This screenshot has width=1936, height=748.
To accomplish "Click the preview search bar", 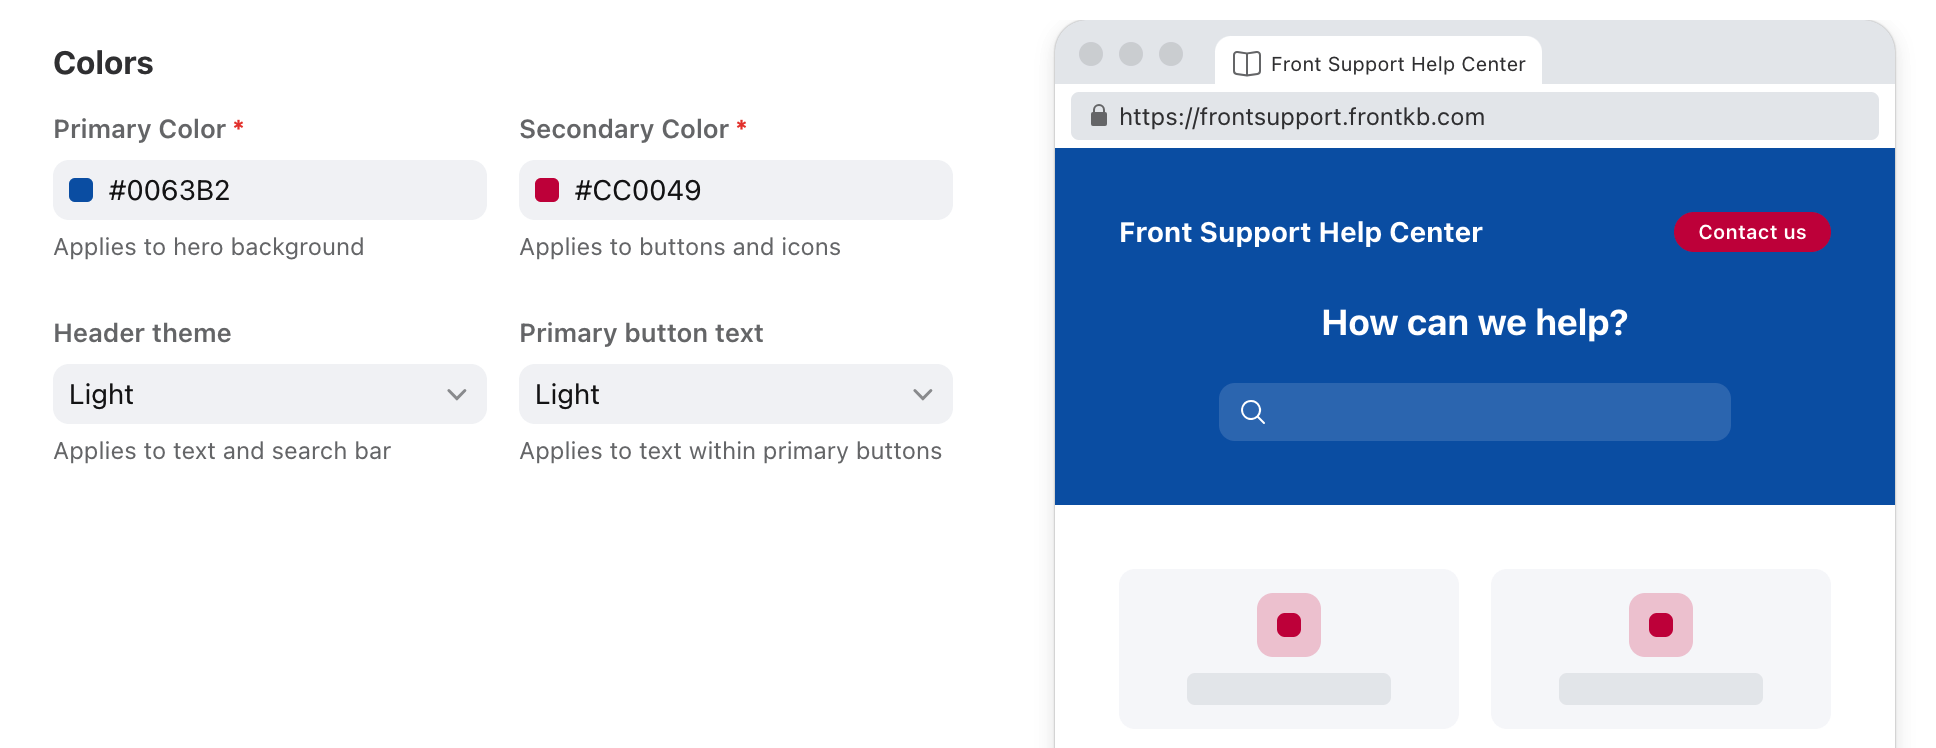I will click(x=1475, y=412).
